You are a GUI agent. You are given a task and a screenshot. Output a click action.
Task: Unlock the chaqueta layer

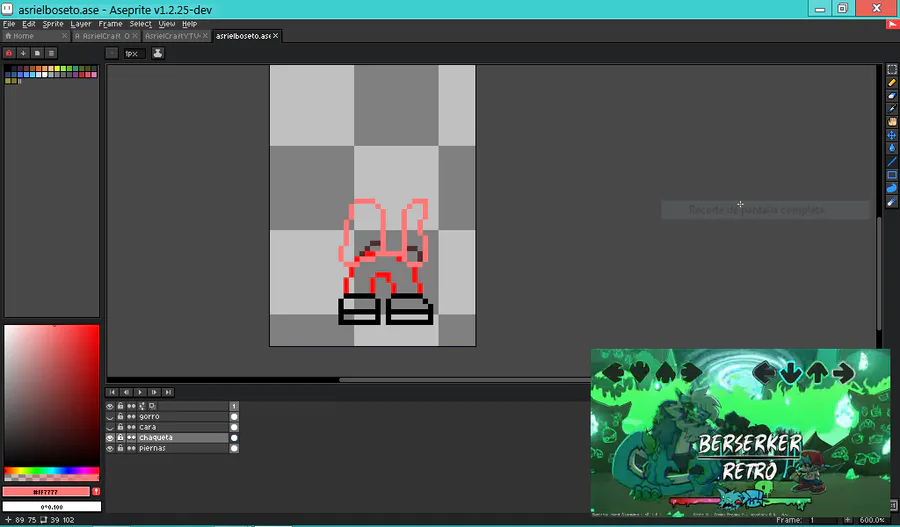click(x=121, y=437)
